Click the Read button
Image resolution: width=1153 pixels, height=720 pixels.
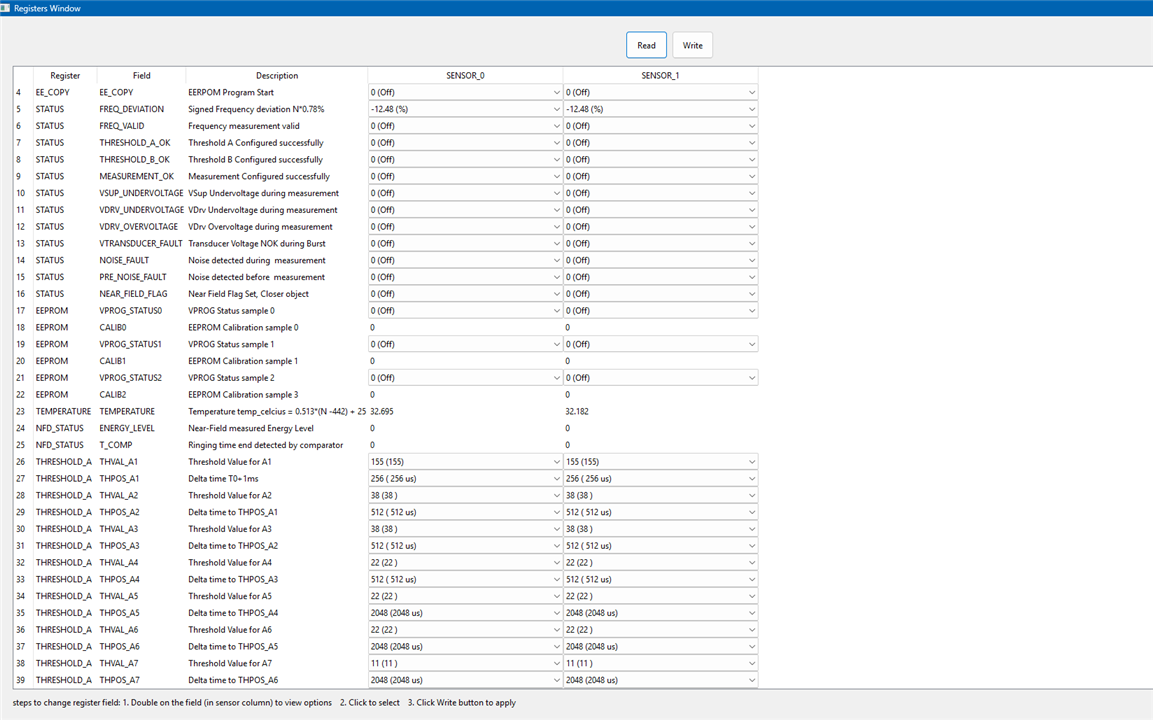[646, 45]
